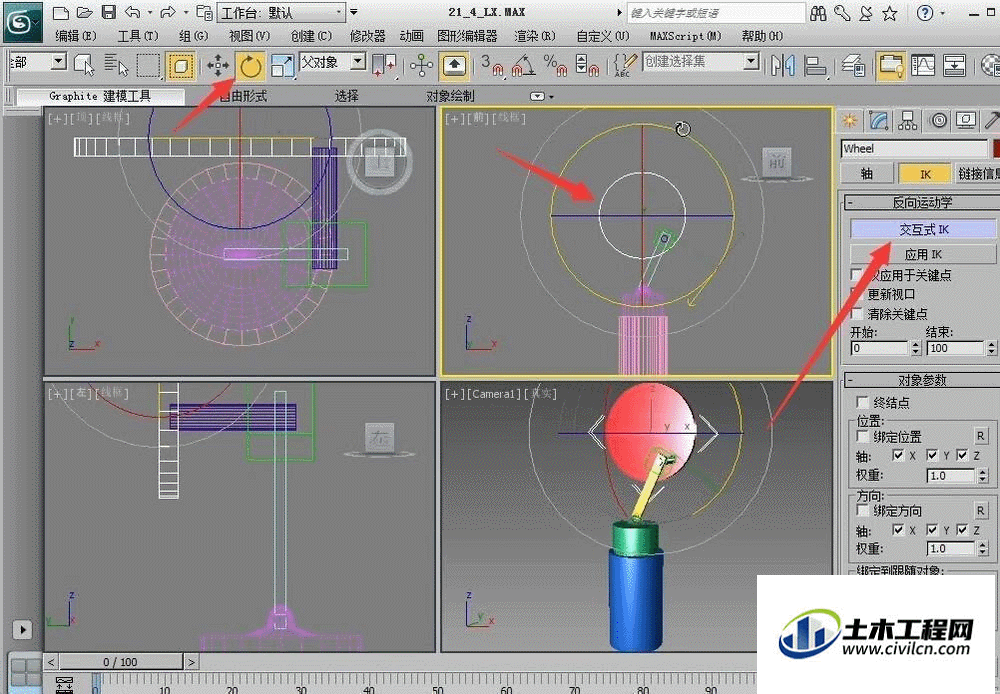Click the binoculars search icon
The width and height of the screenshot is (1000, 694).
818,13
